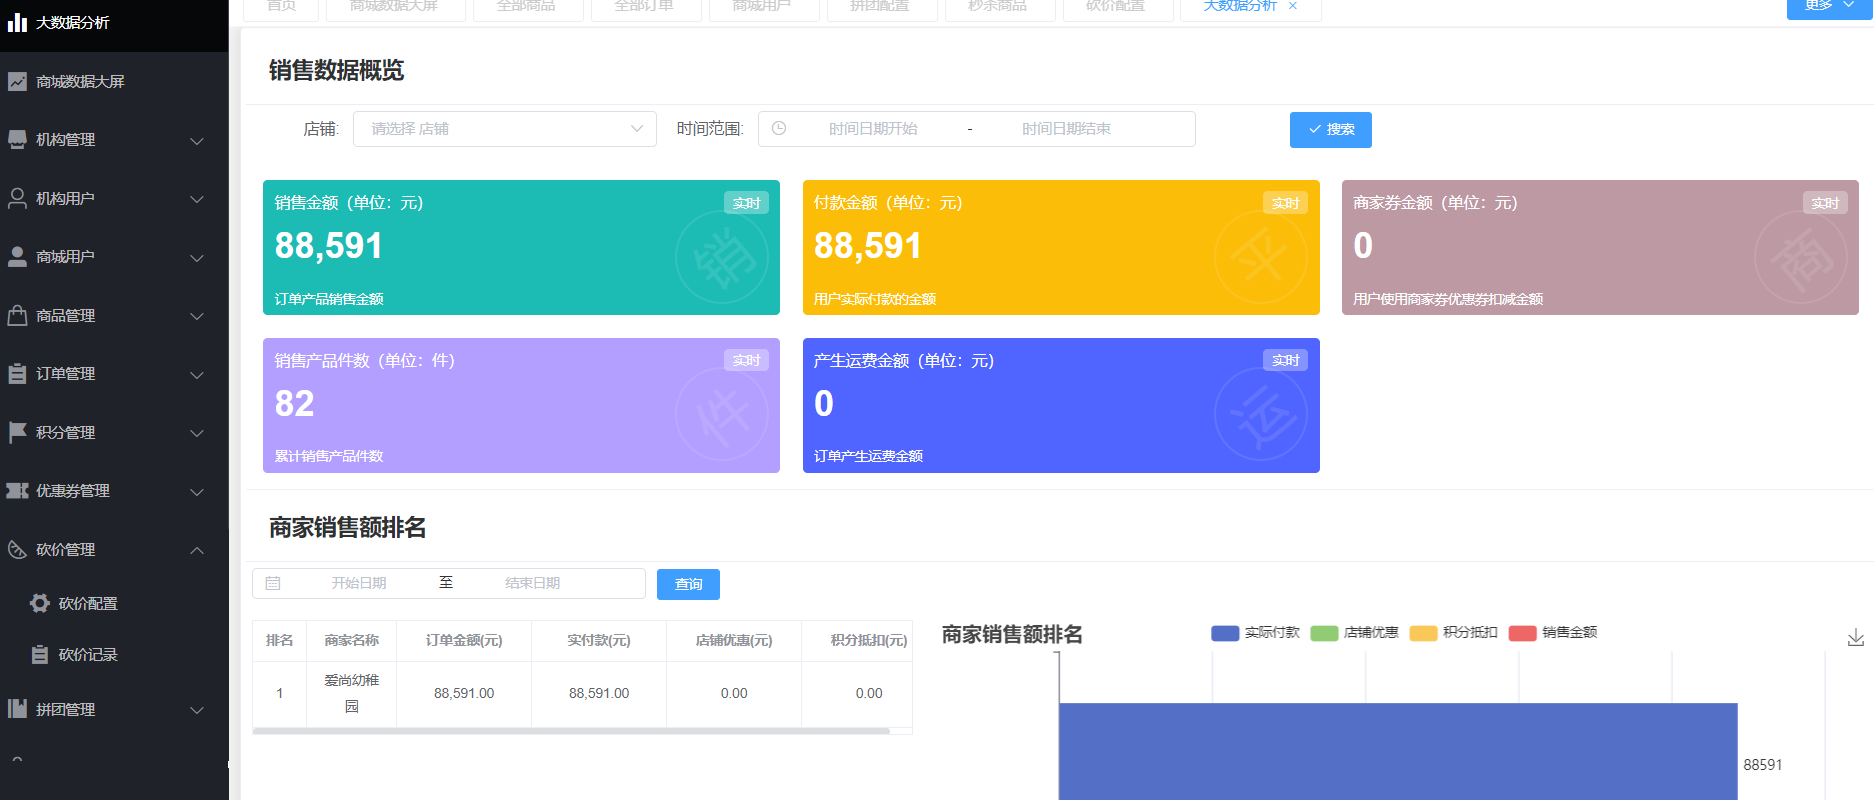Viewport: 1874px width, 800px height.
Task: Click the 搜索 search button
Action: [x=1331, y=130]
